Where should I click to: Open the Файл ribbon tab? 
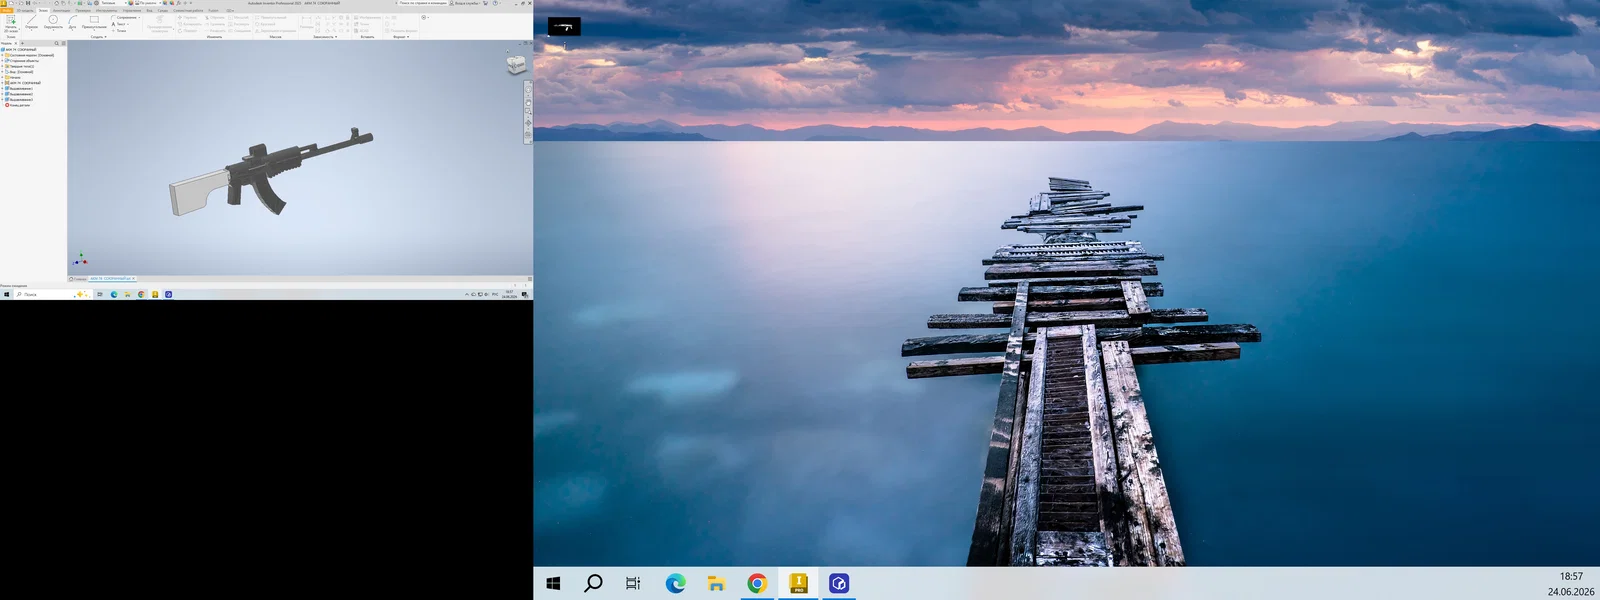click(7, 10)
